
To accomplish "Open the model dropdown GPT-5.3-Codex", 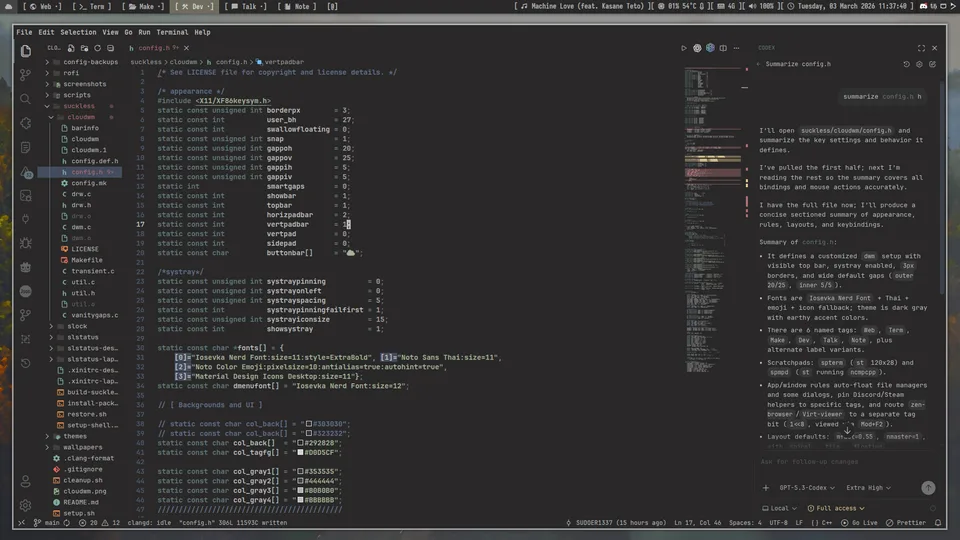I will [x=807, y=488].
